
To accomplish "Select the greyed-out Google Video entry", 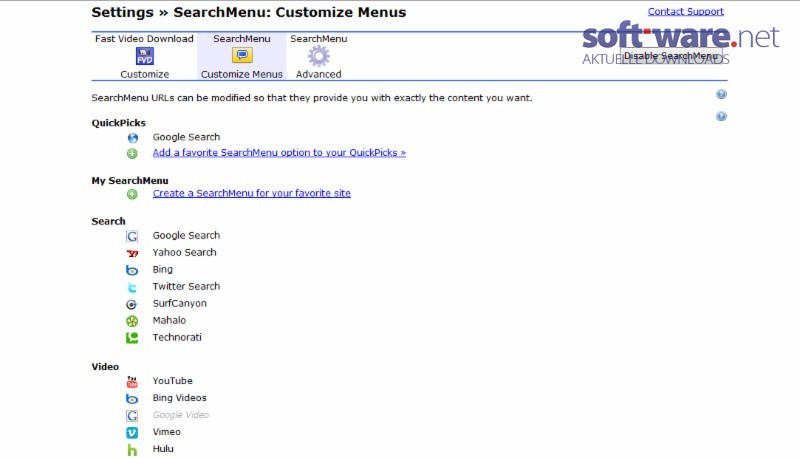I will [181, 415].
